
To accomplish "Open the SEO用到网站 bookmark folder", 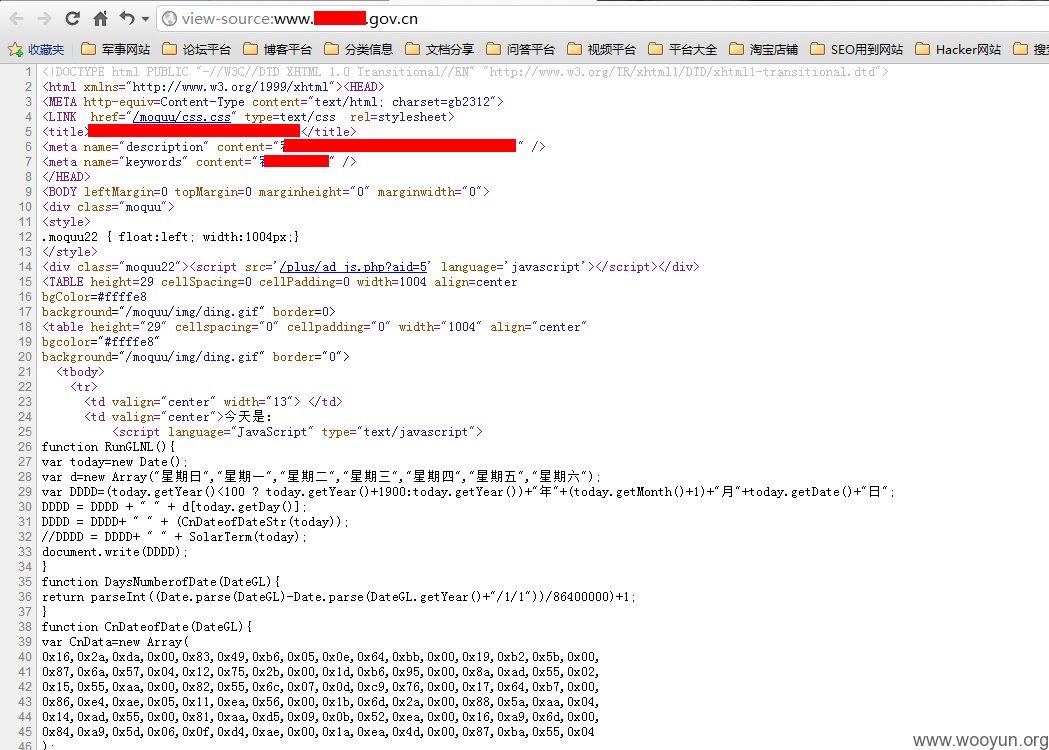I will click(856, 50).
